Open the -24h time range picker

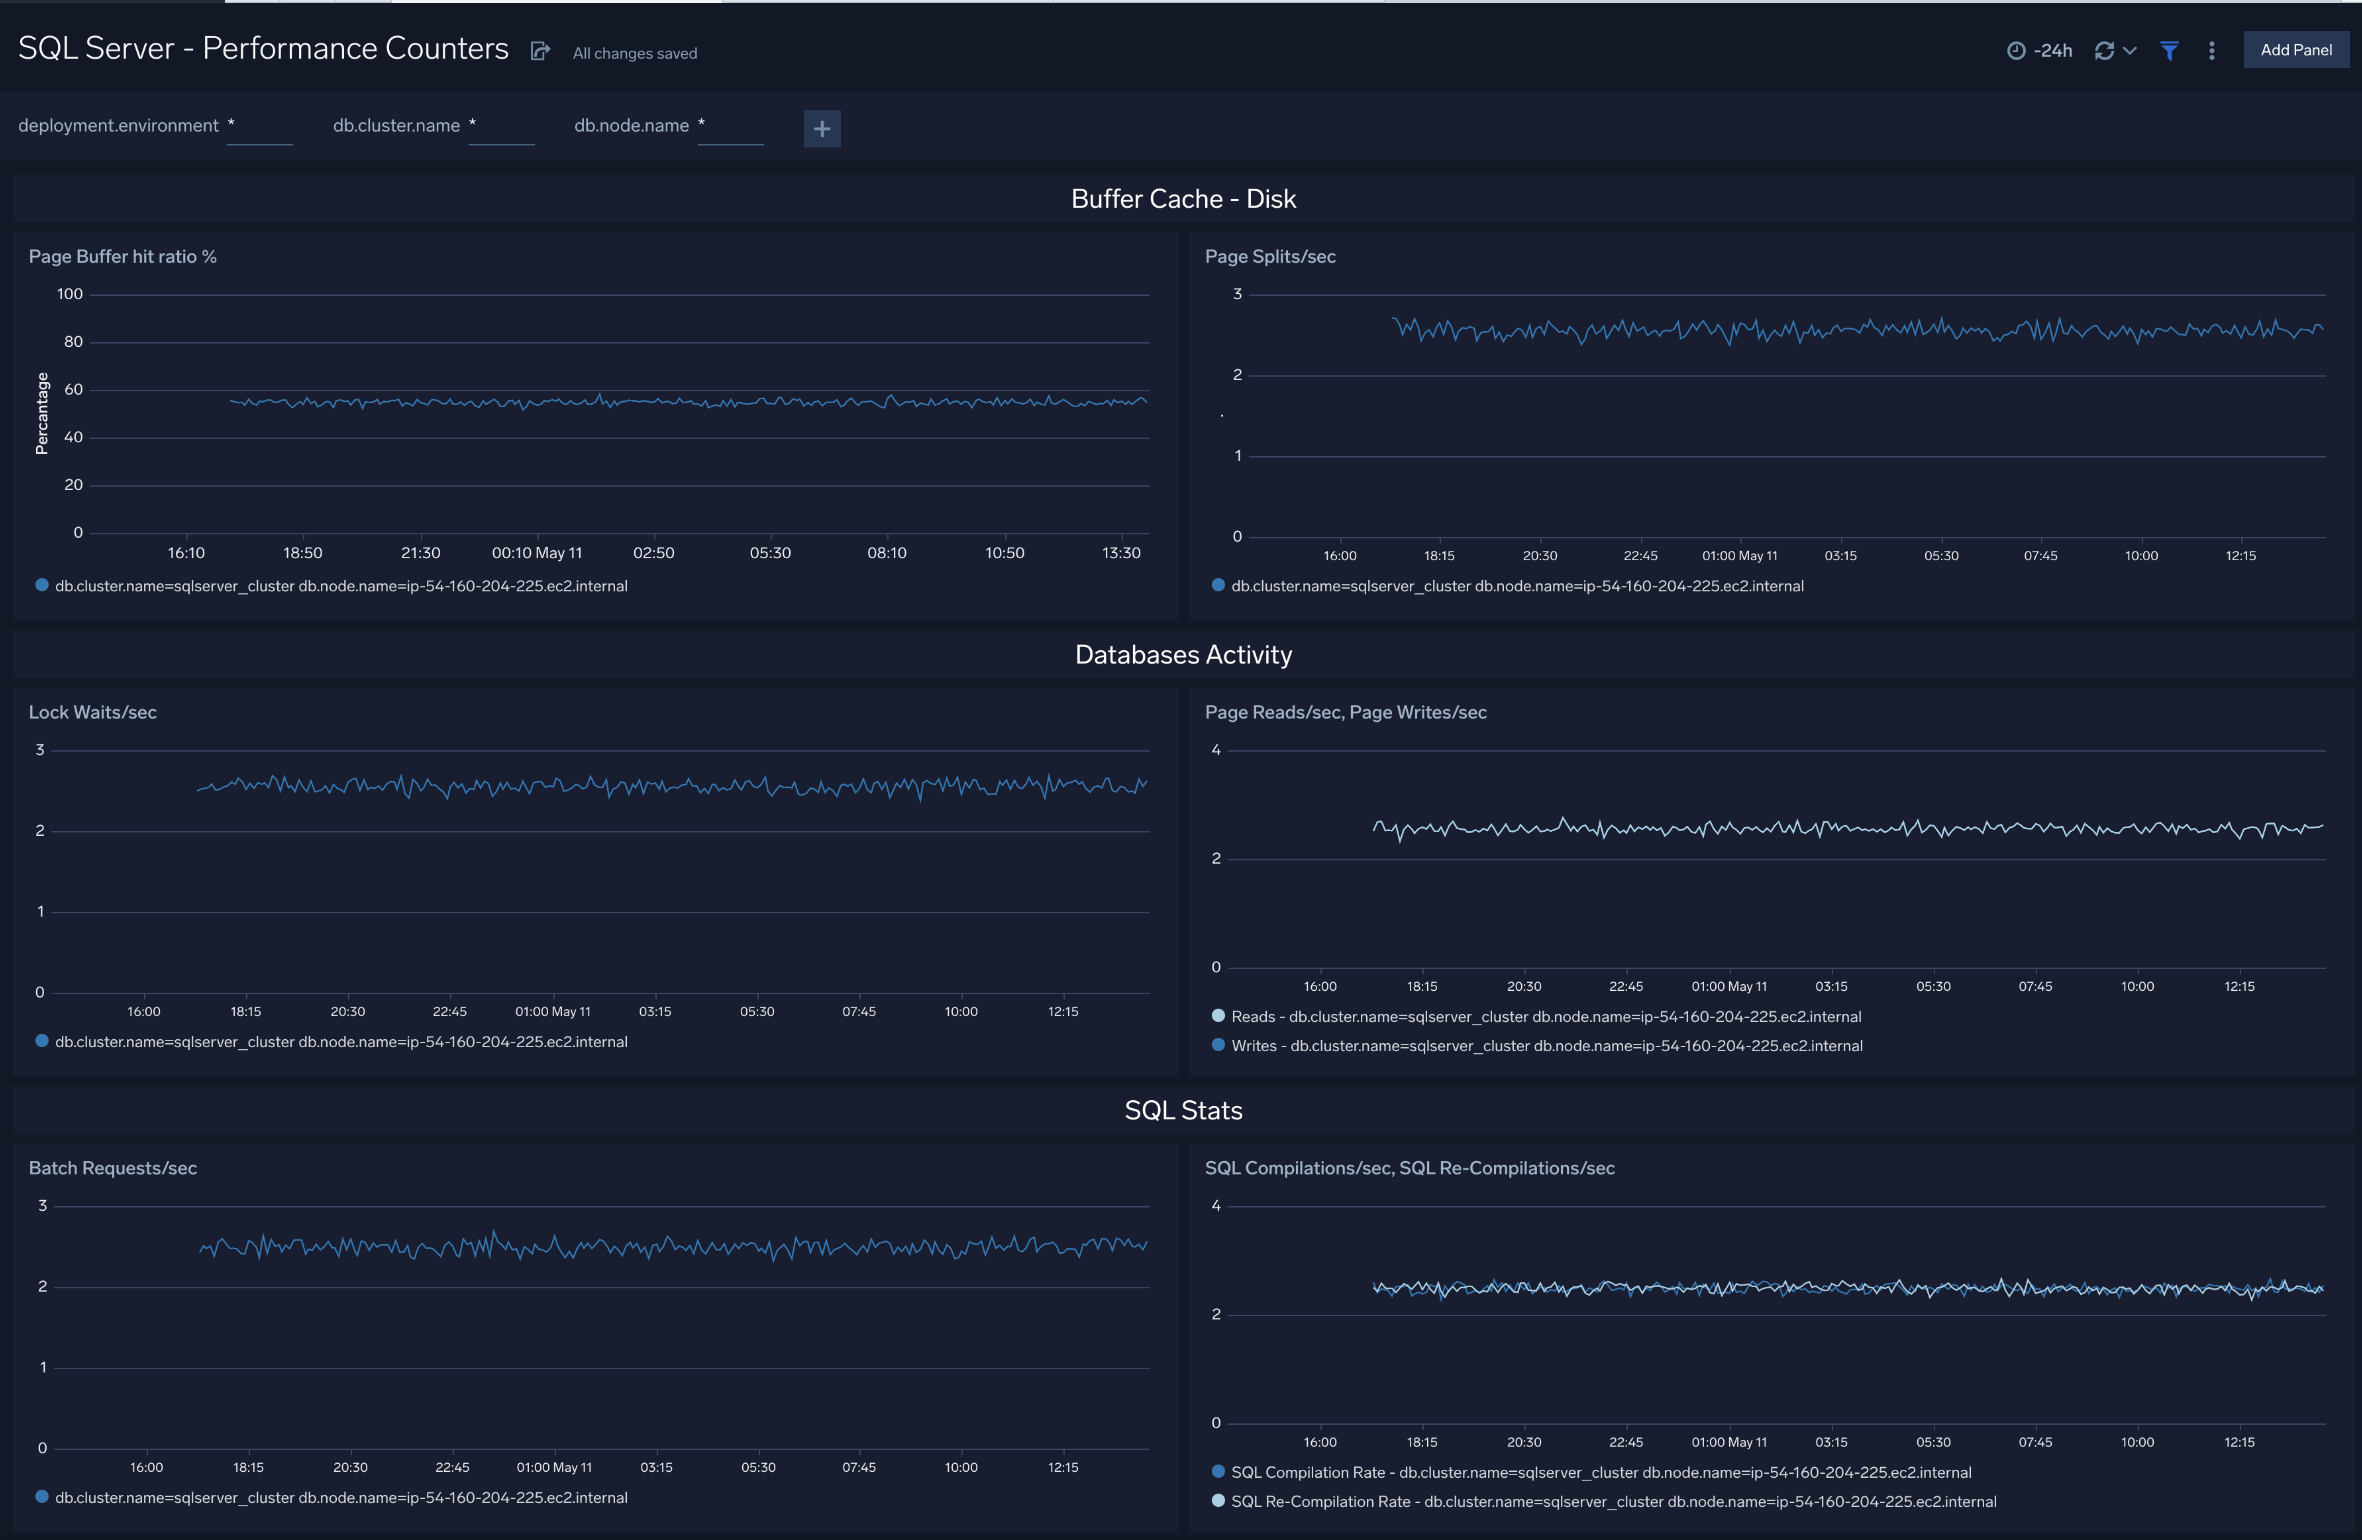(x=2039, y=50)
